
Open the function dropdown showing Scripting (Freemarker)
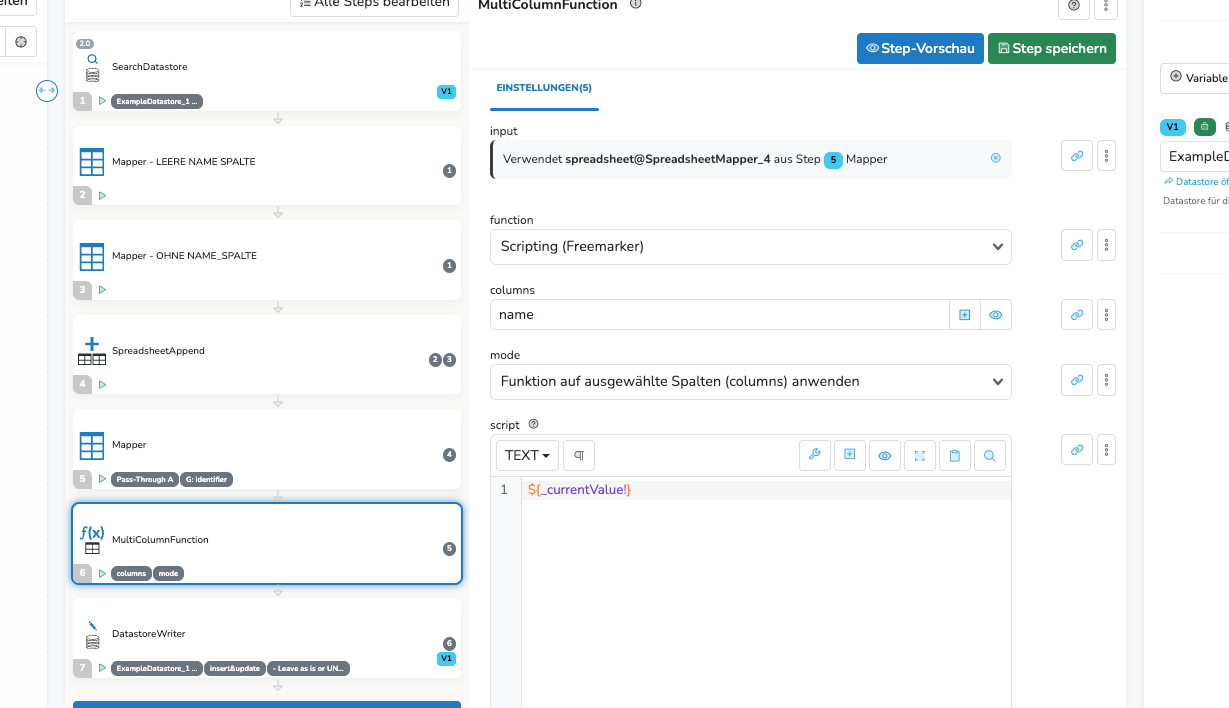pos(750,246)
